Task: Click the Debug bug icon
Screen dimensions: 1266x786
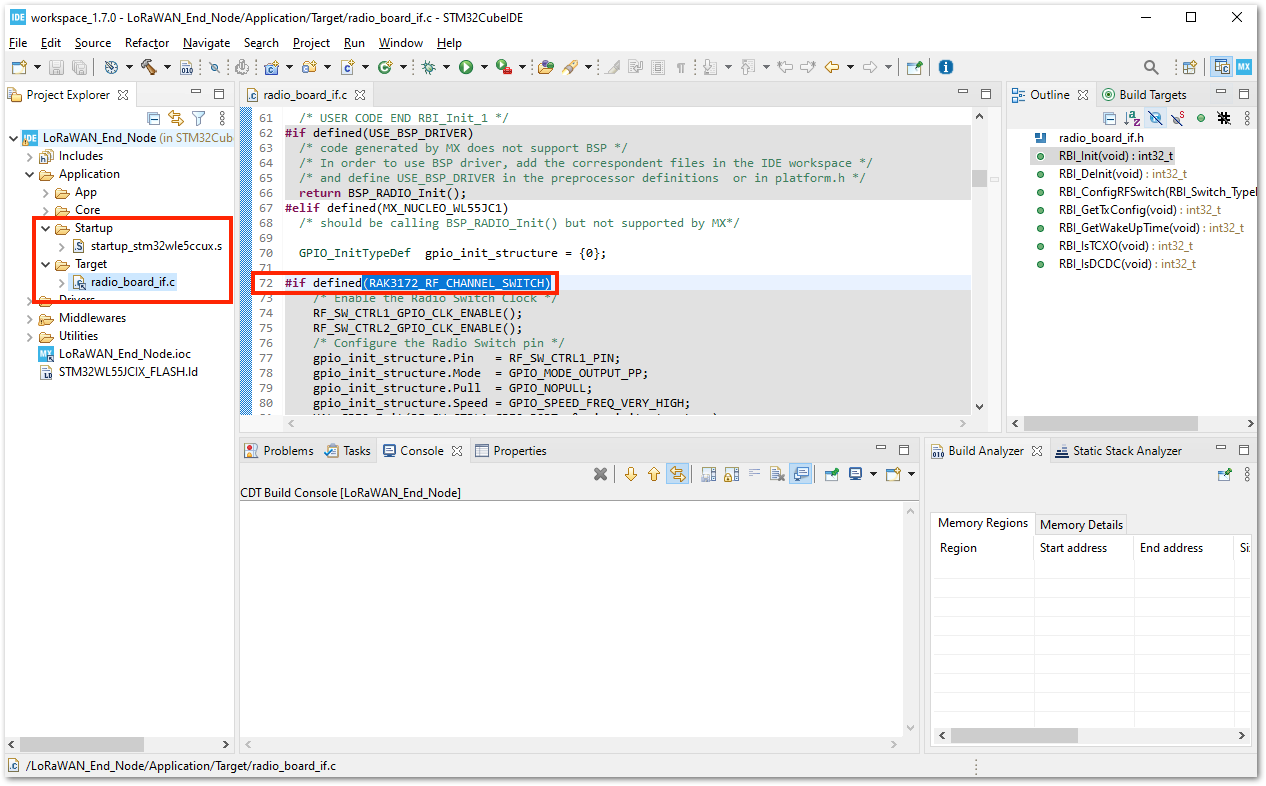Action: coord(429,67)
